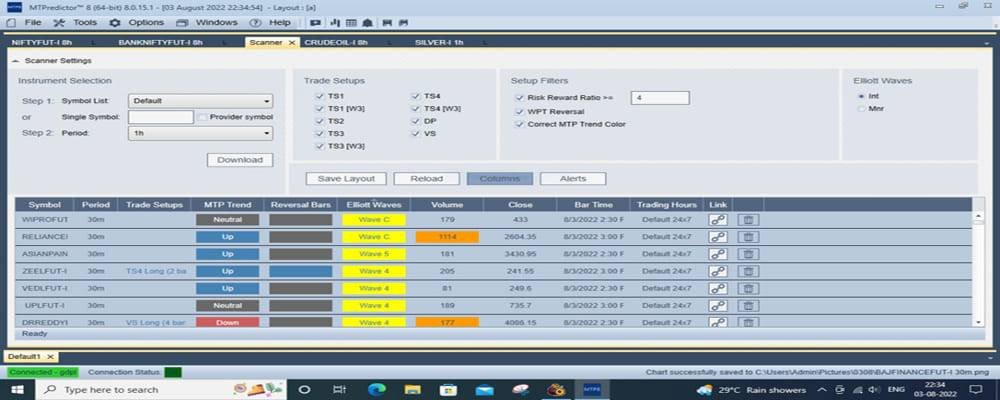The image size is (1000, 400).
Task: Open Microsoft Store from the taskbar
Action: 448,389
